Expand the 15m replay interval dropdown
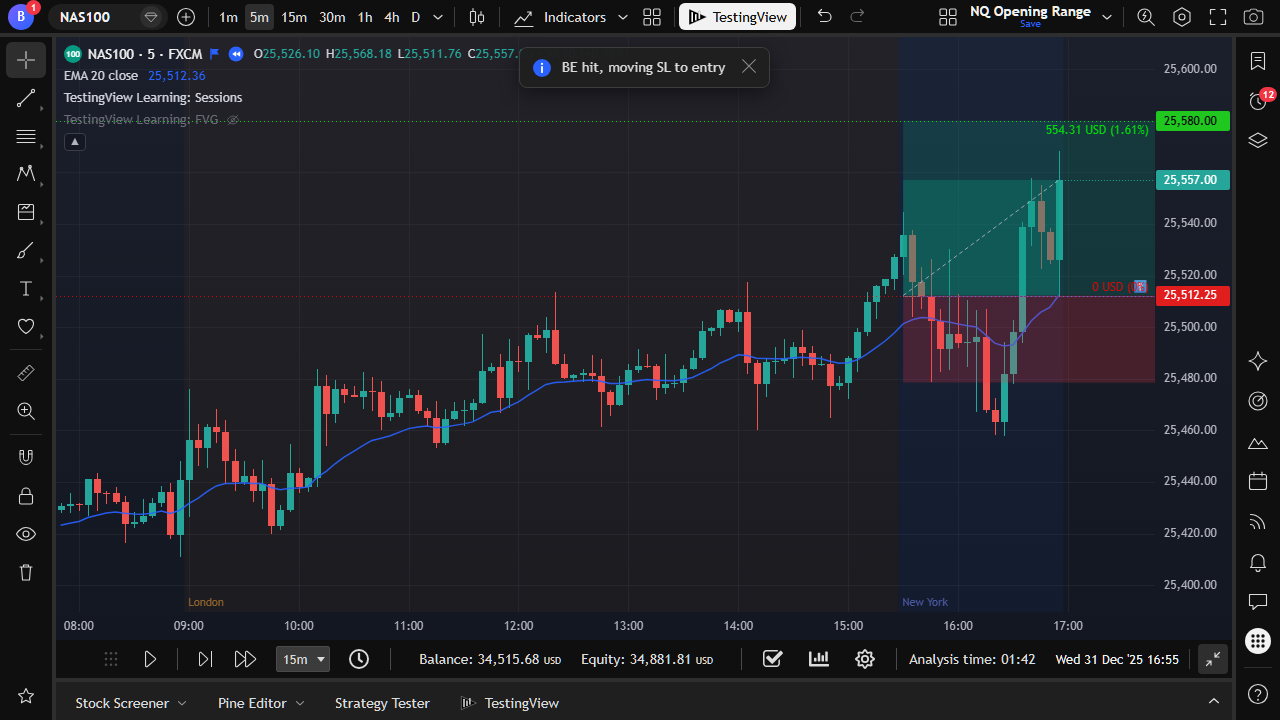The image size is (1280, 720). click(304, 659)
